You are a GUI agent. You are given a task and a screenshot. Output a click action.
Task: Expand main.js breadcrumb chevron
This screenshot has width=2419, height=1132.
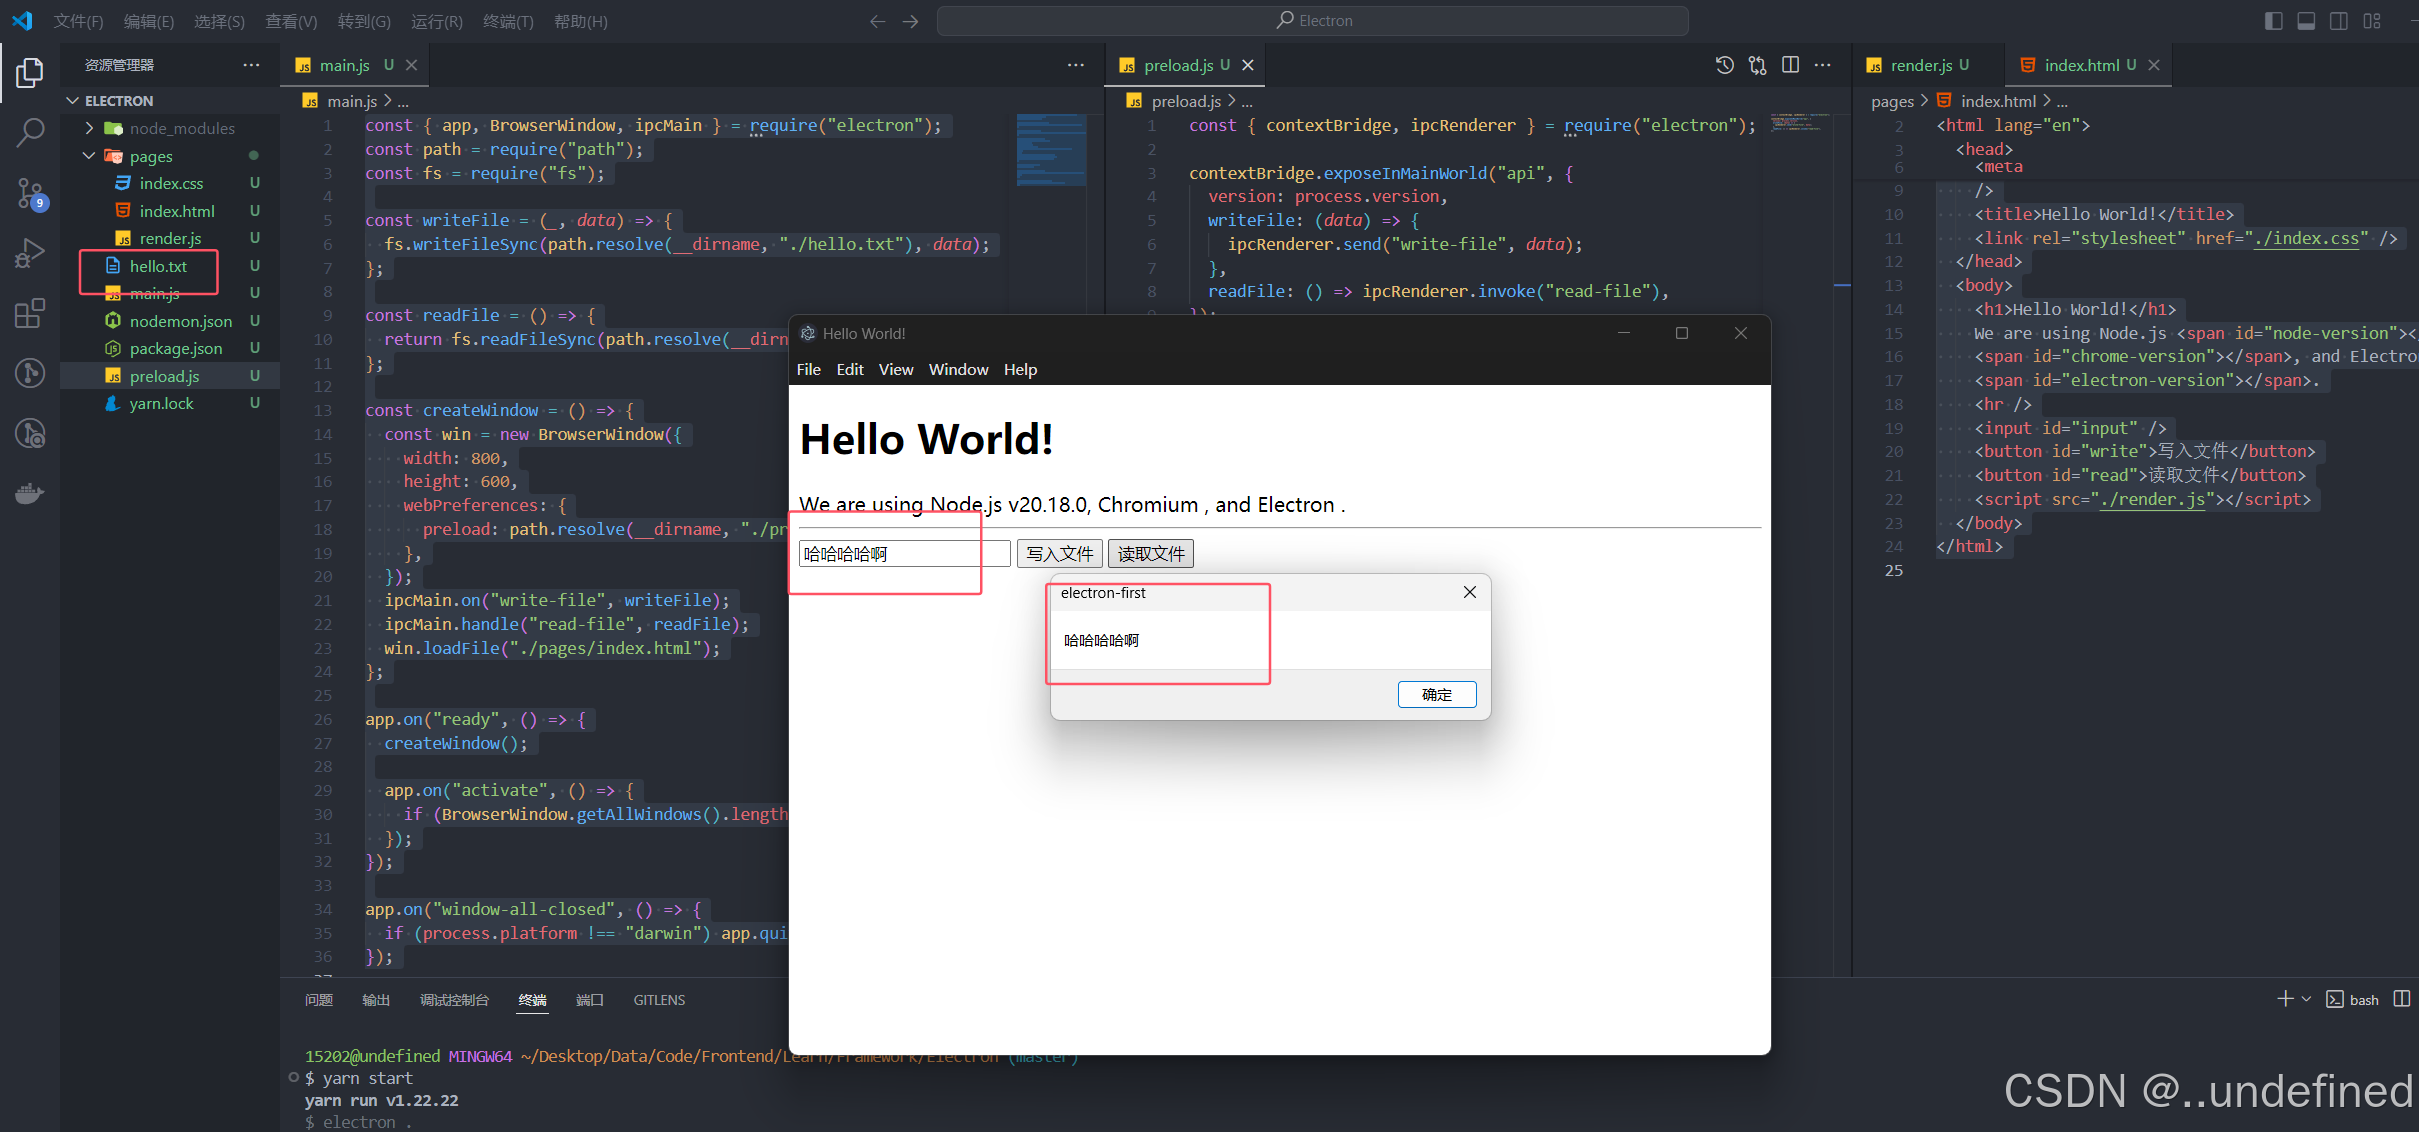coord(388,101)
